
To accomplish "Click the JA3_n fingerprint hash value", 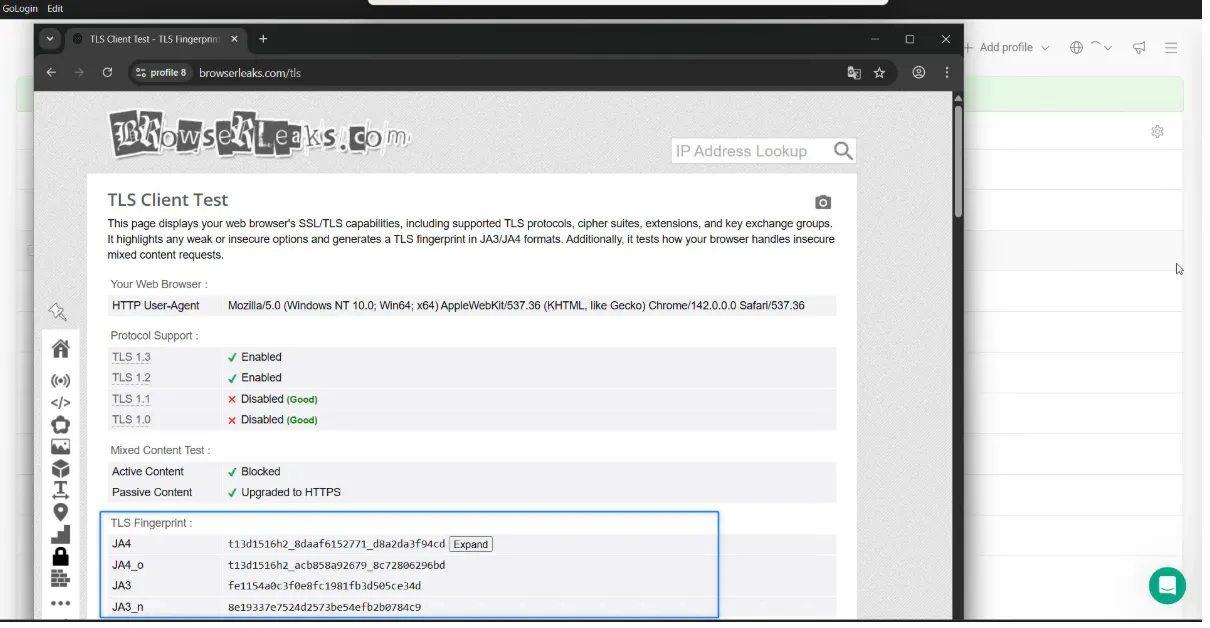I will pyautogui.click(x=324, y=607).
